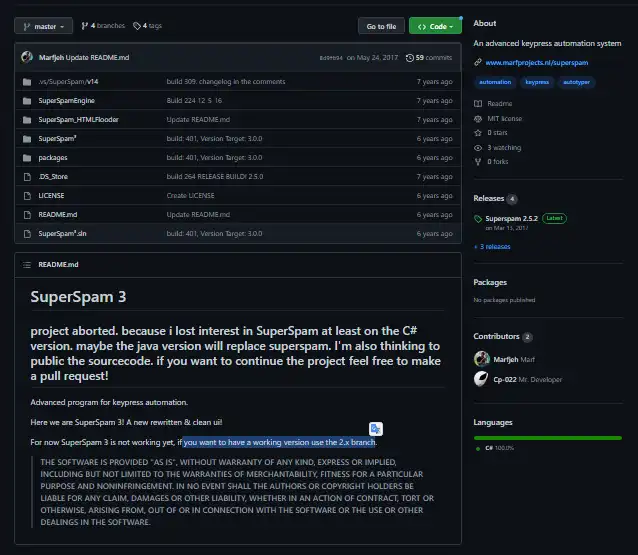Click Marfjeh's avatar in latest commit row
This screenshot has height=555, width=638.
(x=27, y=57)
